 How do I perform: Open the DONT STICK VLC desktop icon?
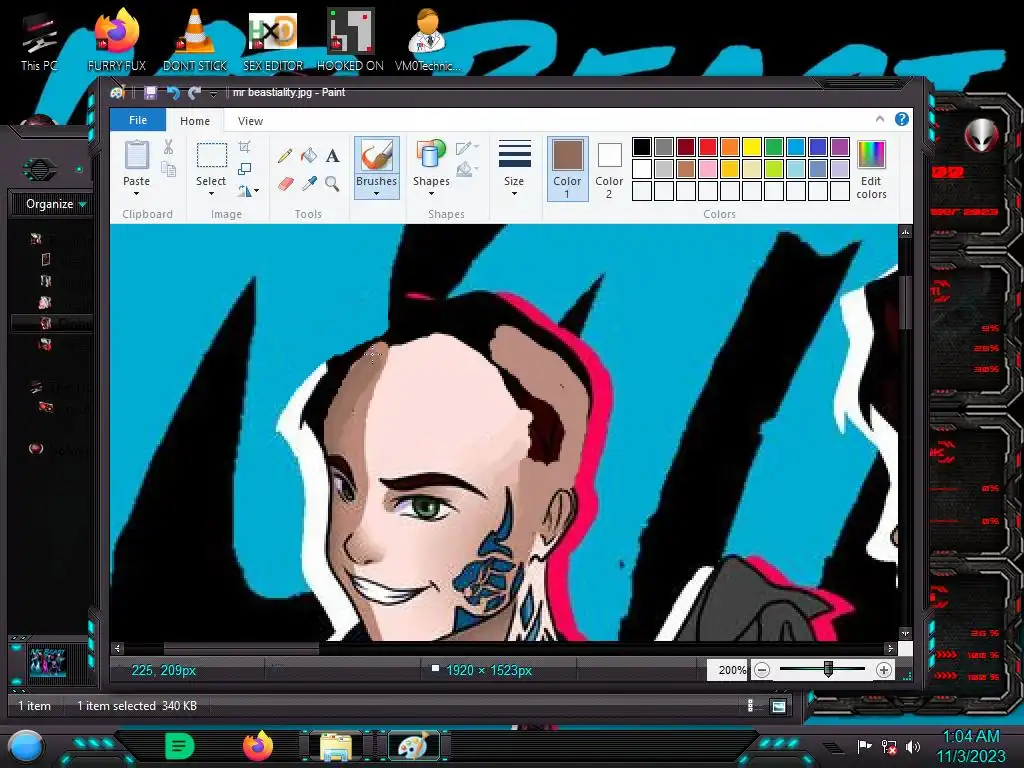[x=195, y=39]
